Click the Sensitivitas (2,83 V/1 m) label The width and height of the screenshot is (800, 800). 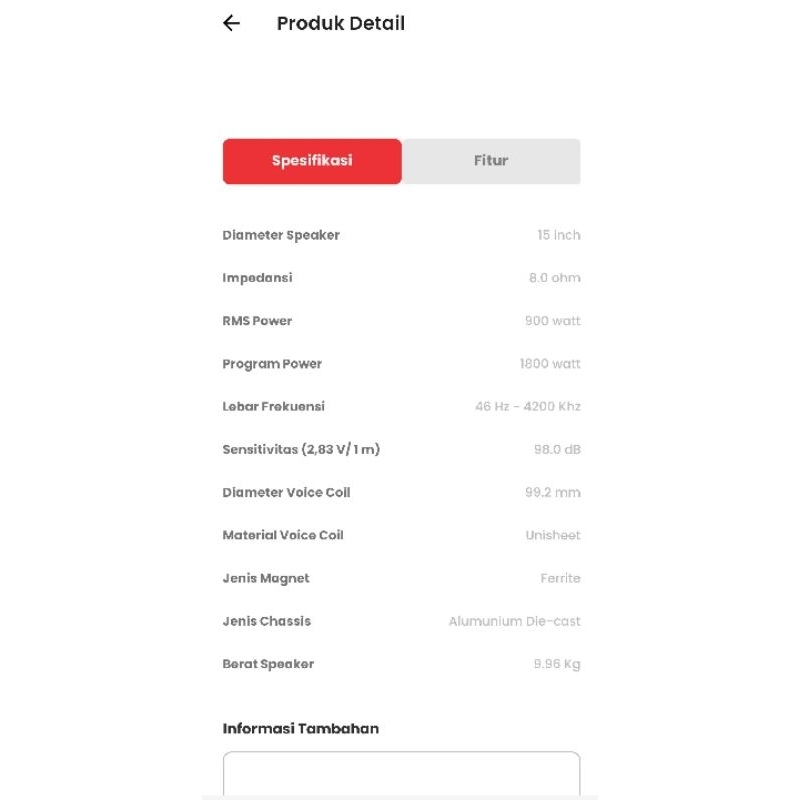click(x=301, y=450)
